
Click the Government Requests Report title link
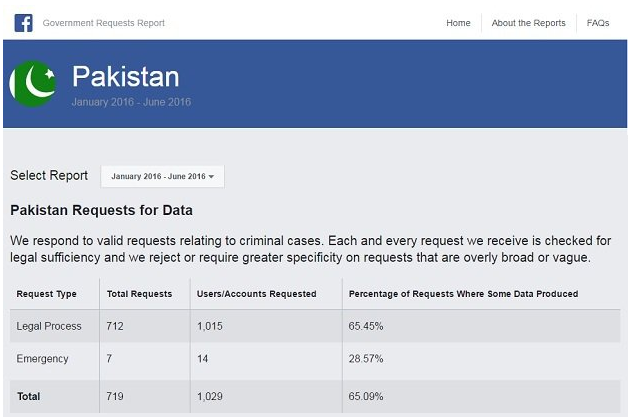[104, 23]
